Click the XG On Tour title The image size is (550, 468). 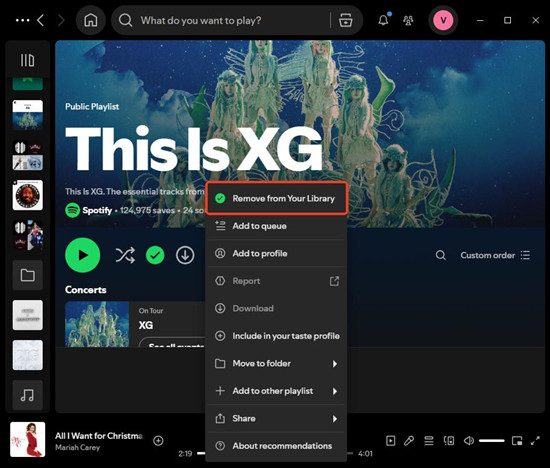146,325
